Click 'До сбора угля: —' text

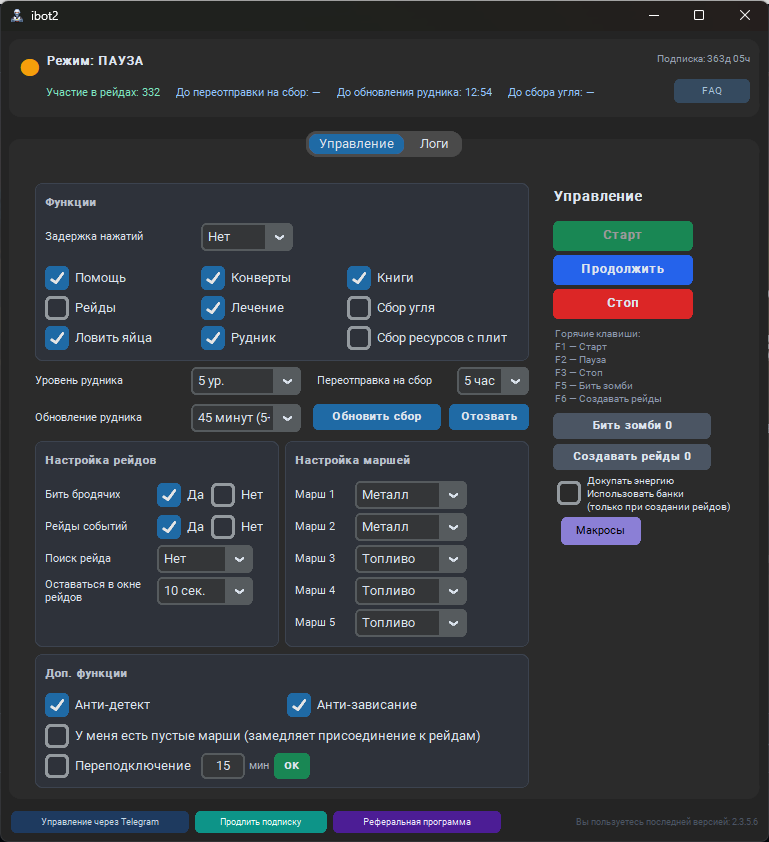(x=551, y=92)
